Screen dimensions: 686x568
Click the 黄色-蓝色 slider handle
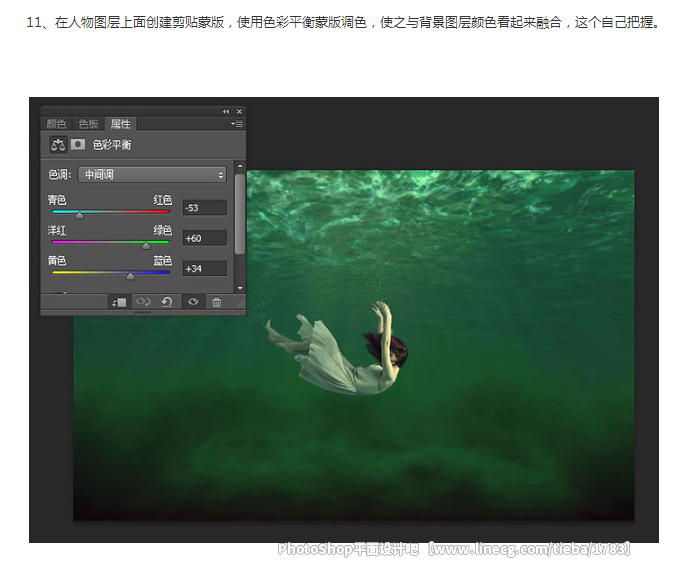point(130,276)
